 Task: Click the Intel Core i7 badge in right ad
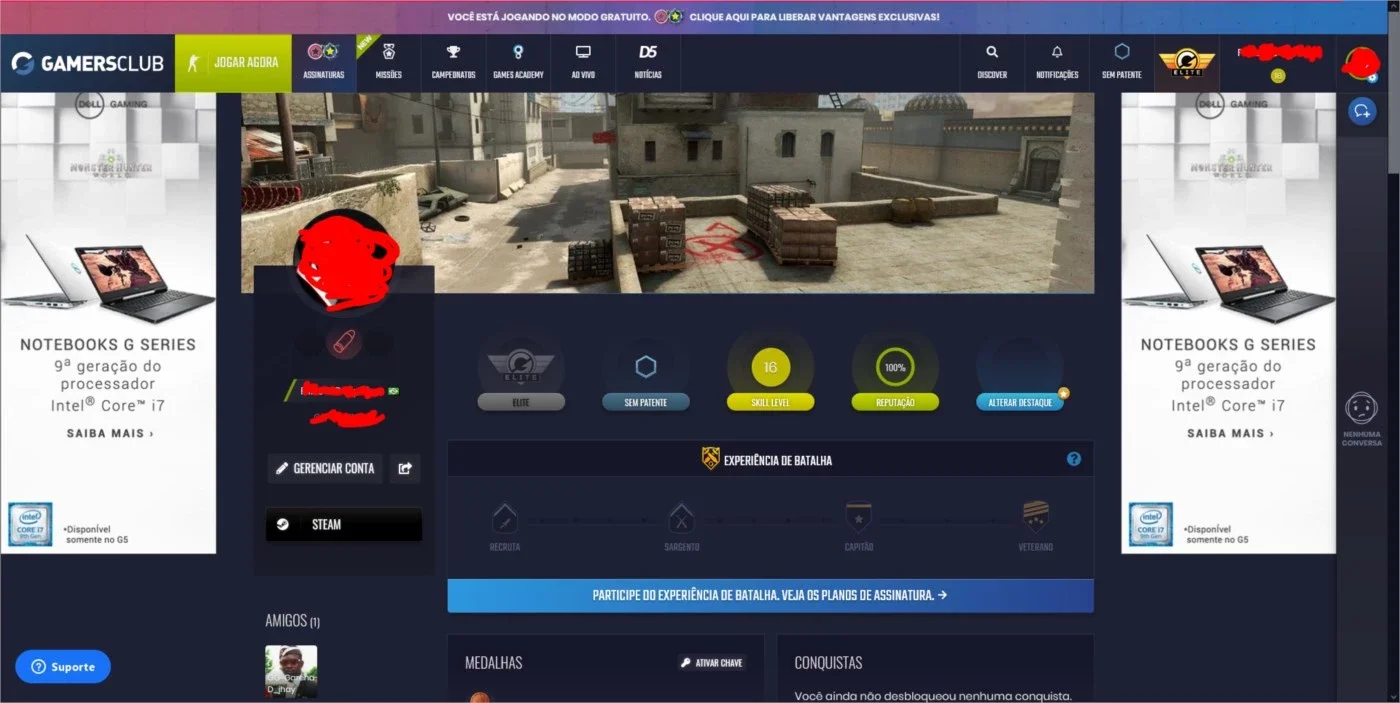[x=1151, y=524]
